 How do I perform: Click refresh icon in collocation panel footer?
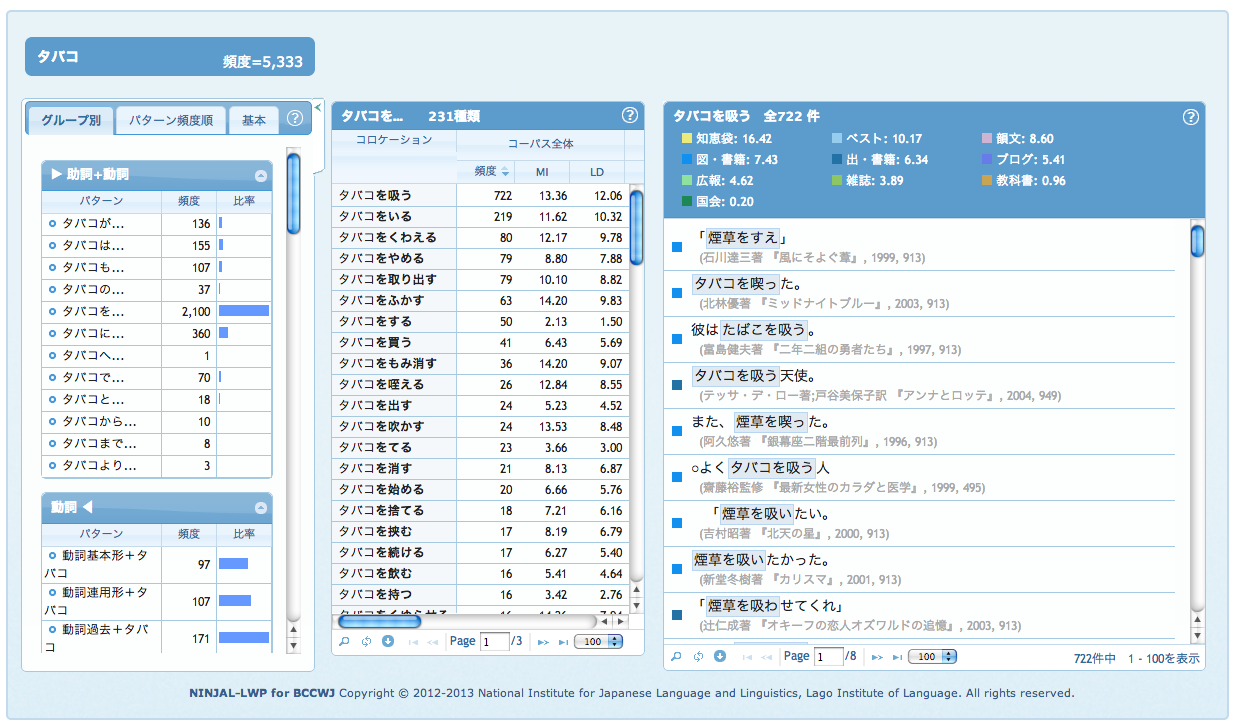click(366, 641)
